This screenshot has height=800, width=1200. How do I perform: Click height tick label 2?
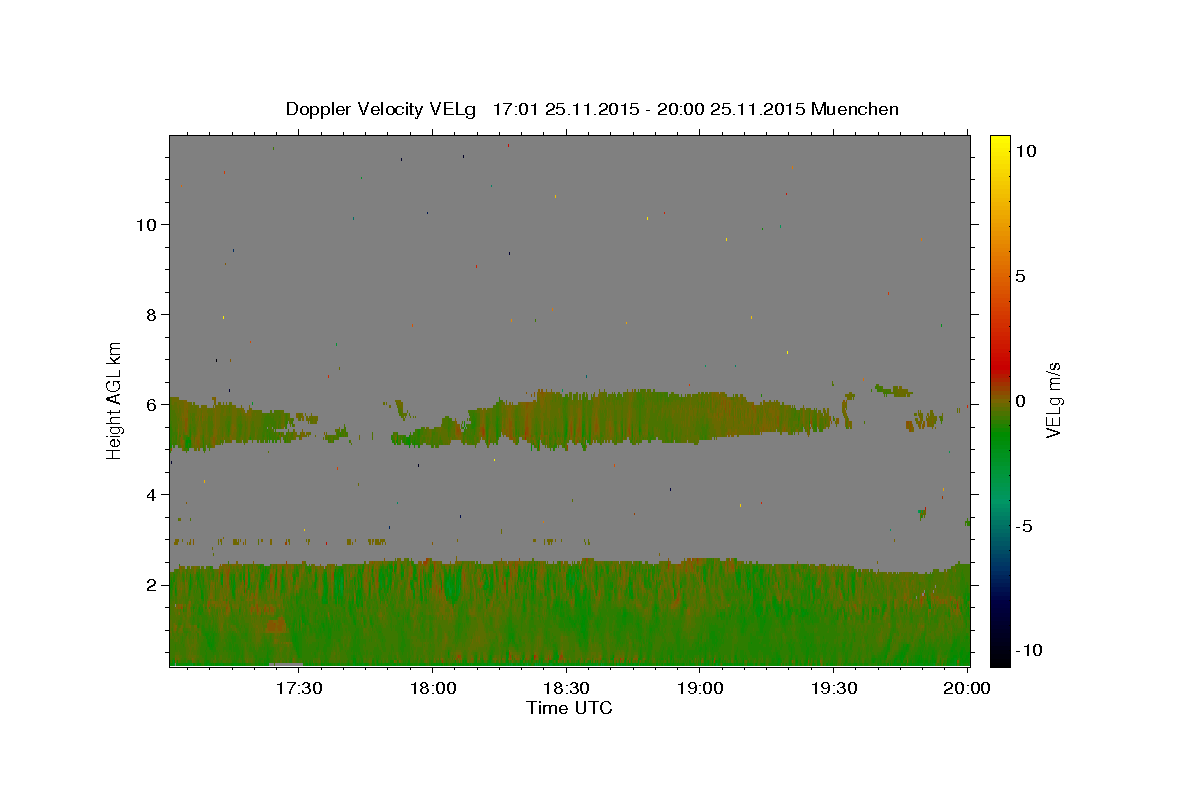[x=152, y=585]
